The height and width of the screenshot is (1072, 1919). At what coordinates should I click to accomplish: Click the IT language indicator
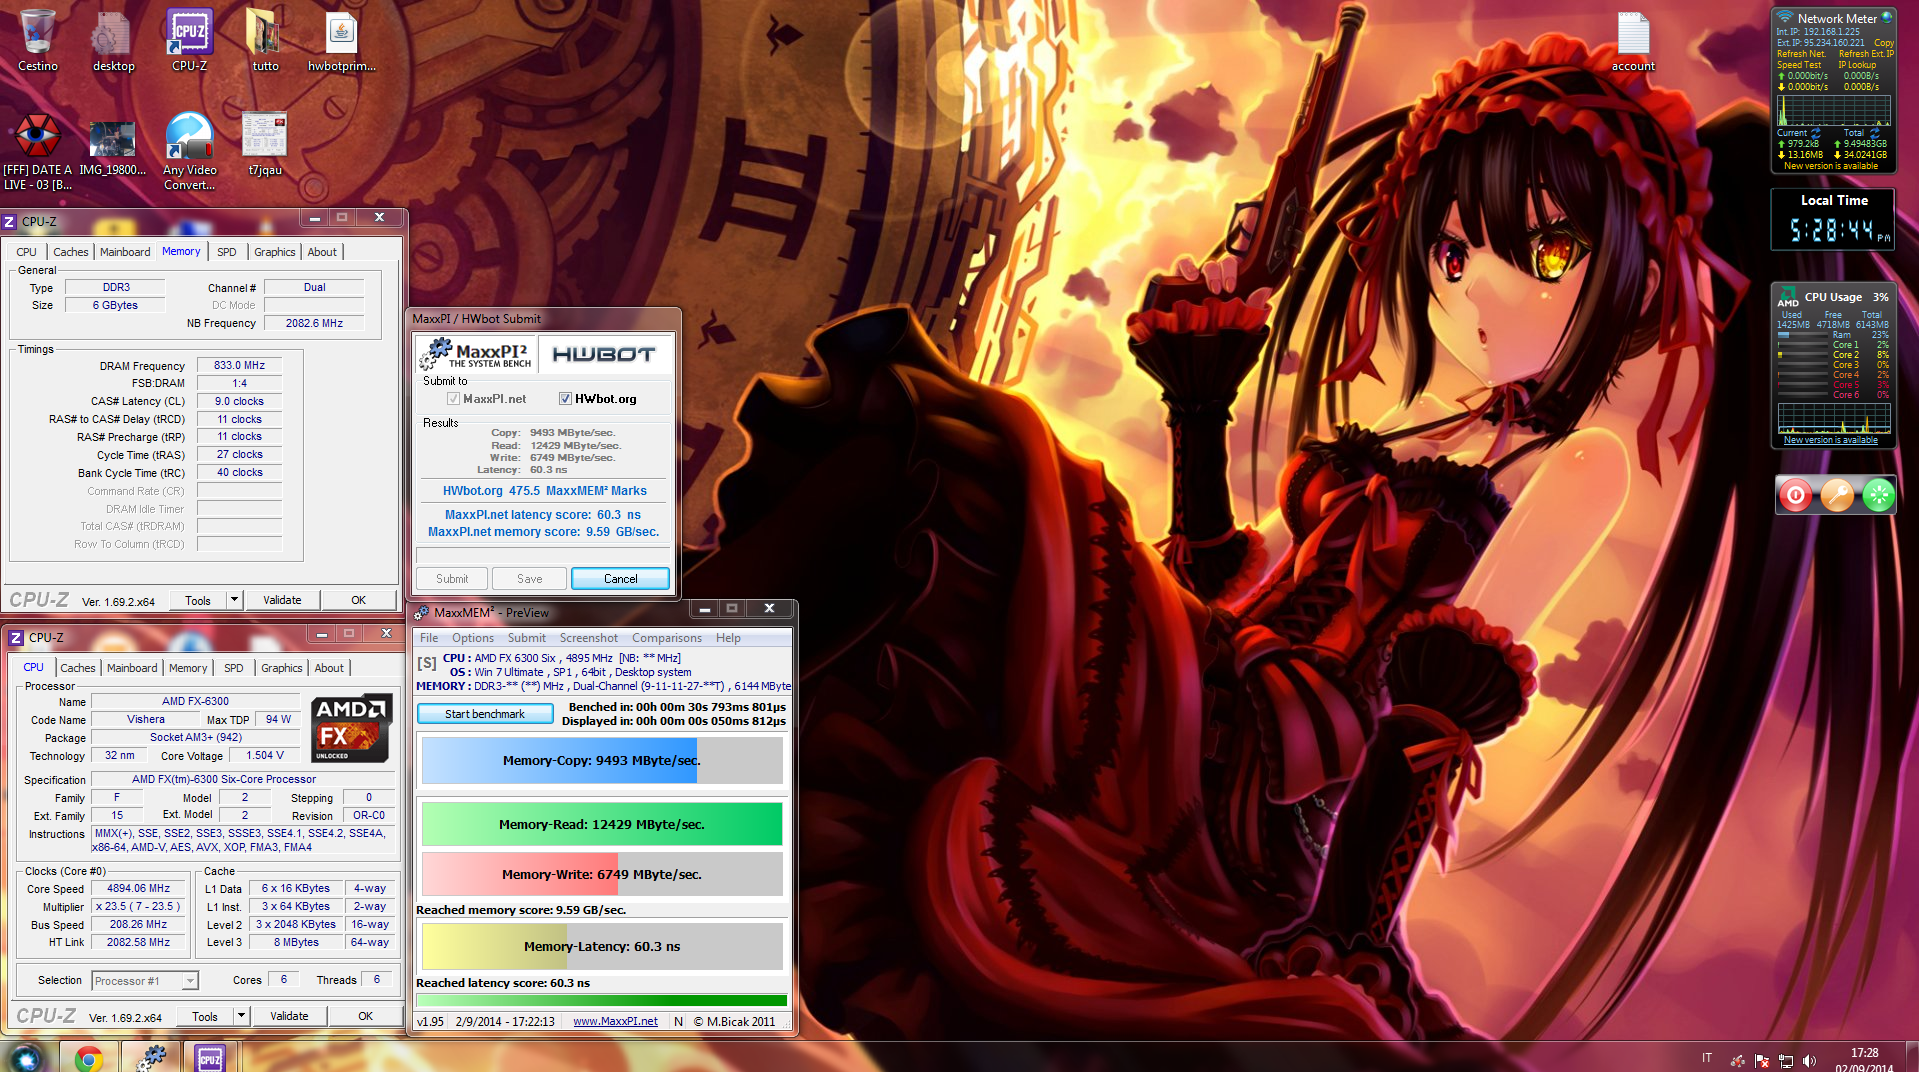click(x=1707, y=1058)
